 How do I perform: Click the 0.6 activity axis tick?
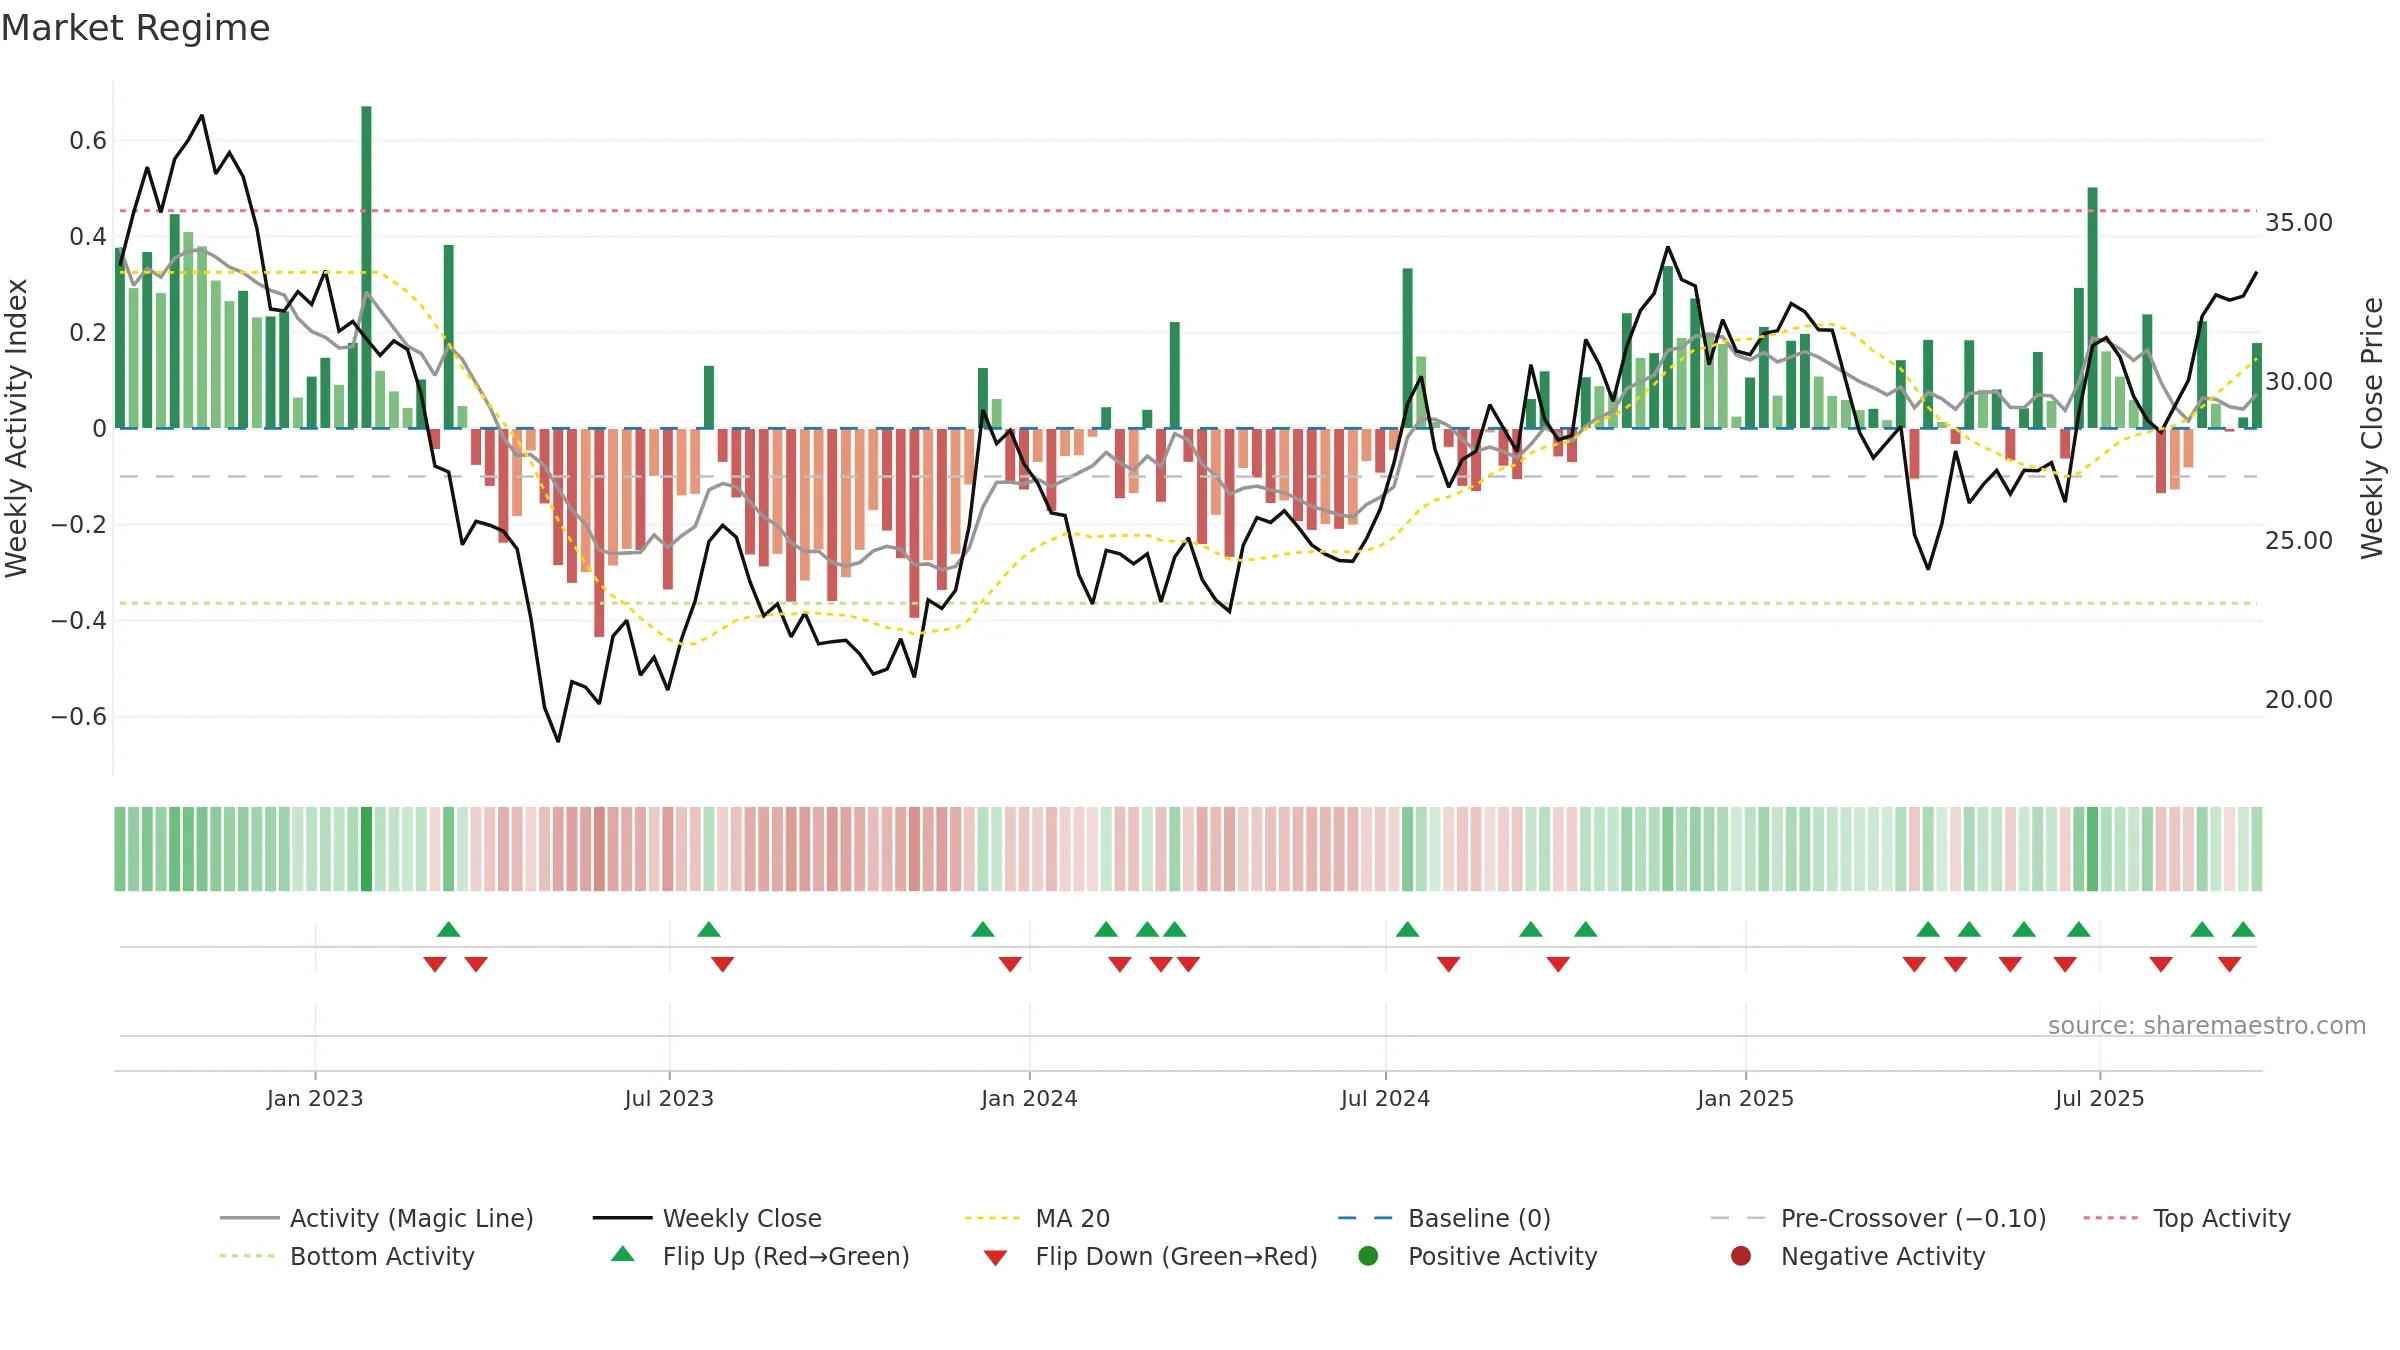tap(88, 140)
